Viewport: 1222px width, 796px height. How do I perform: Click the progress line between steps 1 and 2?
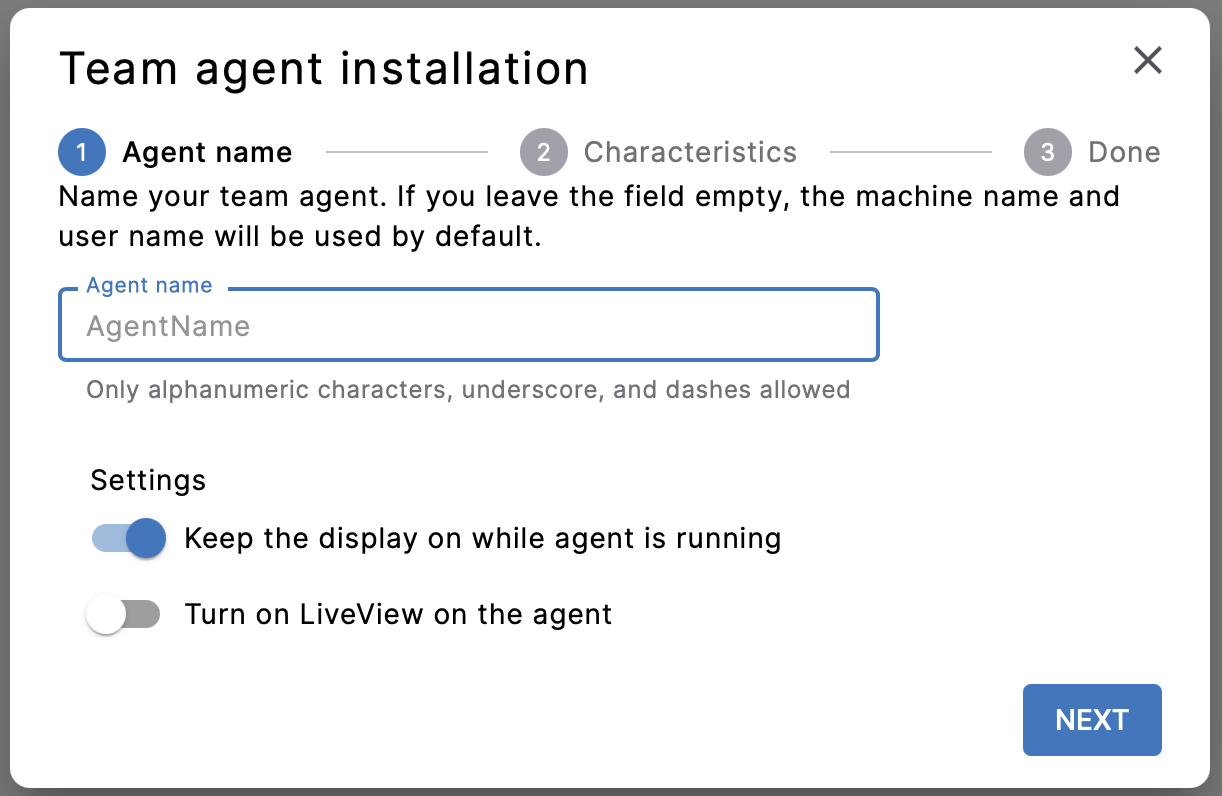pyautogui.click(x=408, y=151)
